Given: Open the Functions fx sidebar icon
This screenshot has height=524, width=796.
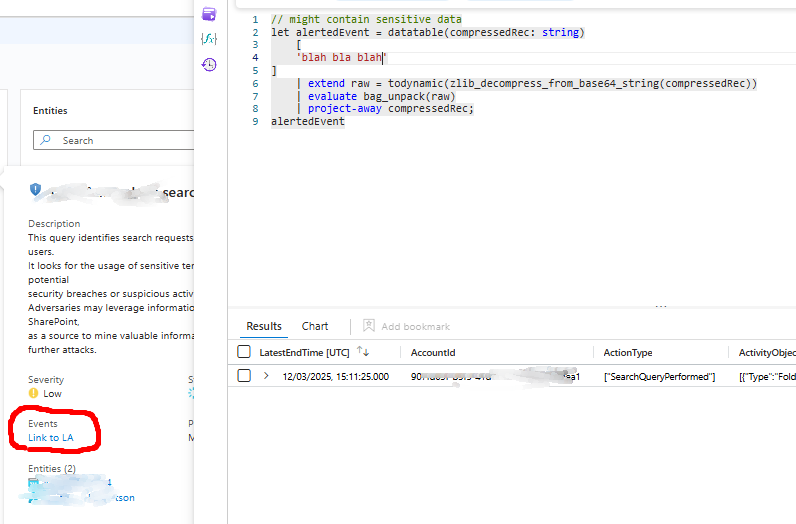Looking at the screenshot, I should [209, 39].
